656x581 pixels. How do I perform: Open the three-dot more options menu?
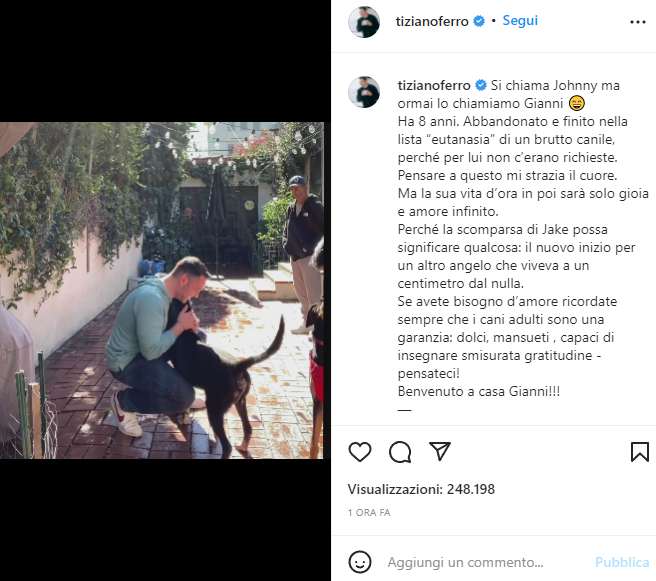[x=637, y=21]
